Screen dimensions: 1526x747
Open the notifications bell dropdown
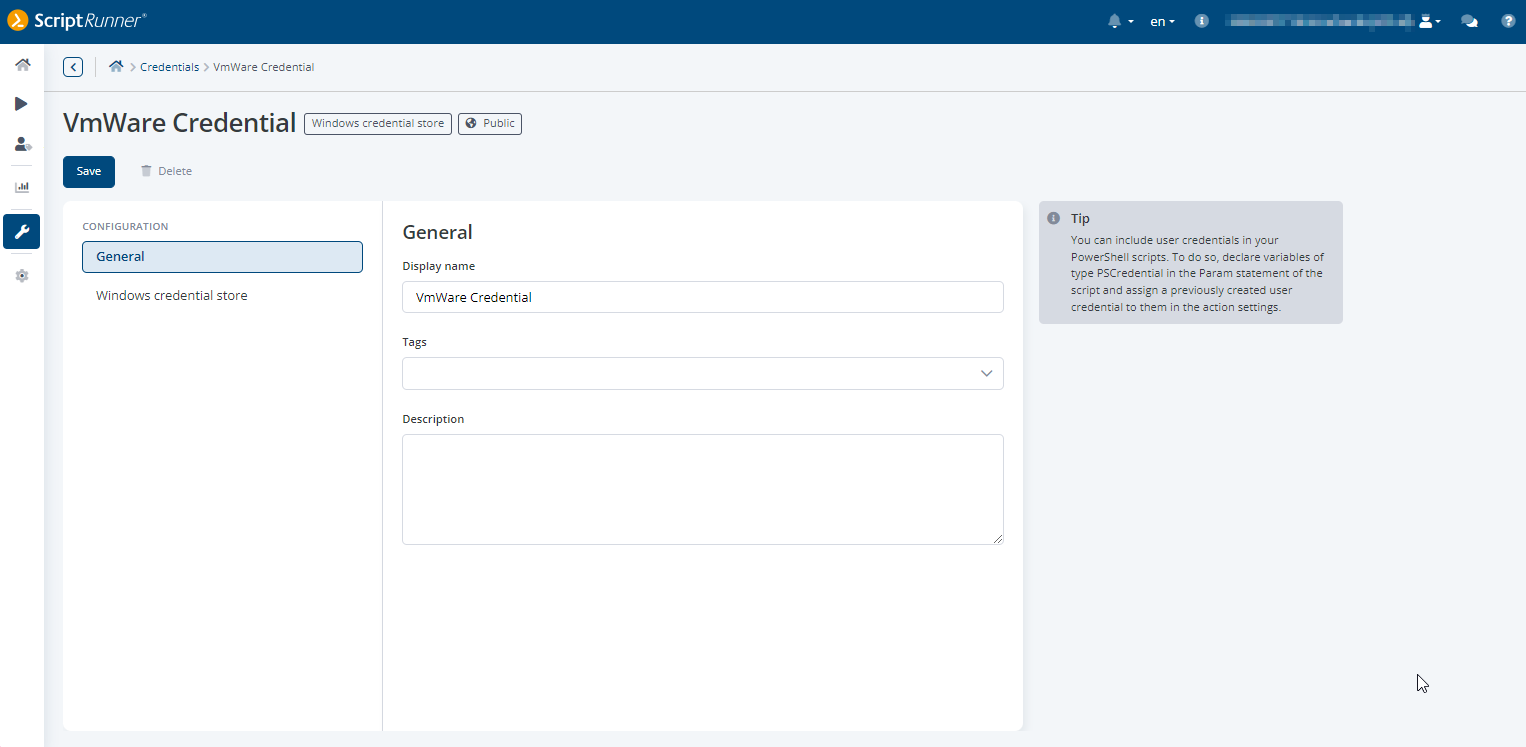(1120, 21)
